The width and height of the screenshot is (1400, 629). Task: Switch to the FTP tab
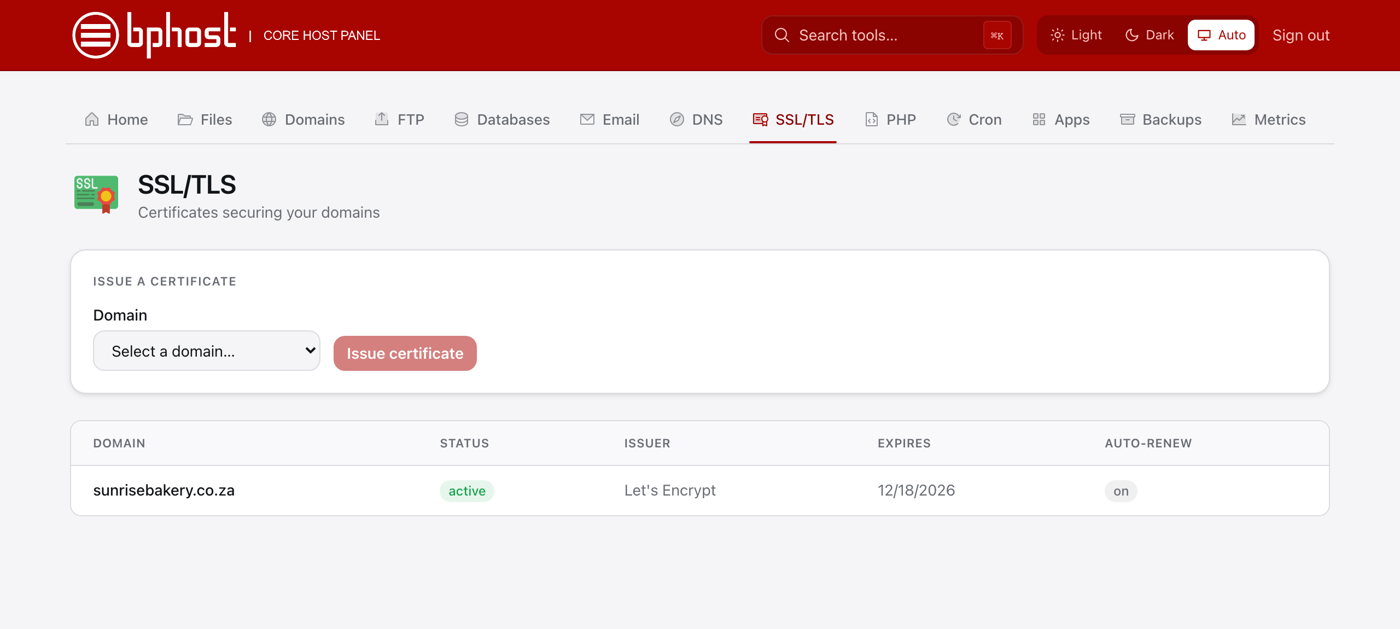pyautogui.click(x=400, y=119)
